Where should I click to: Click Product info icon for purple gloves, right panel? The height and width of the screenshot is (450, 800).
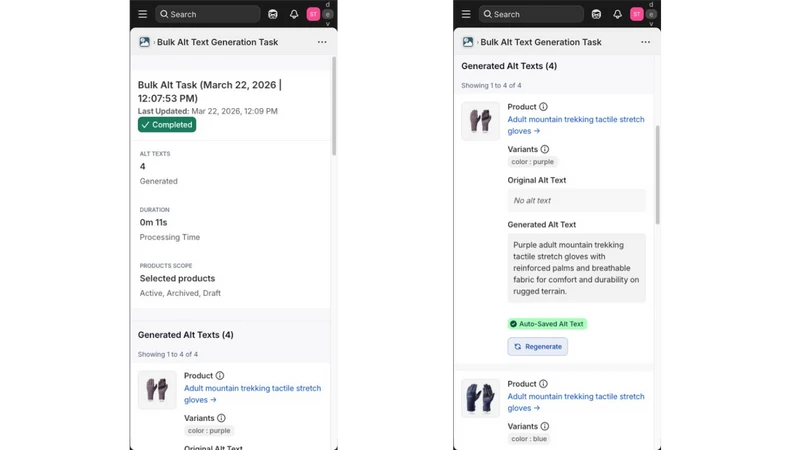point(543,107)
